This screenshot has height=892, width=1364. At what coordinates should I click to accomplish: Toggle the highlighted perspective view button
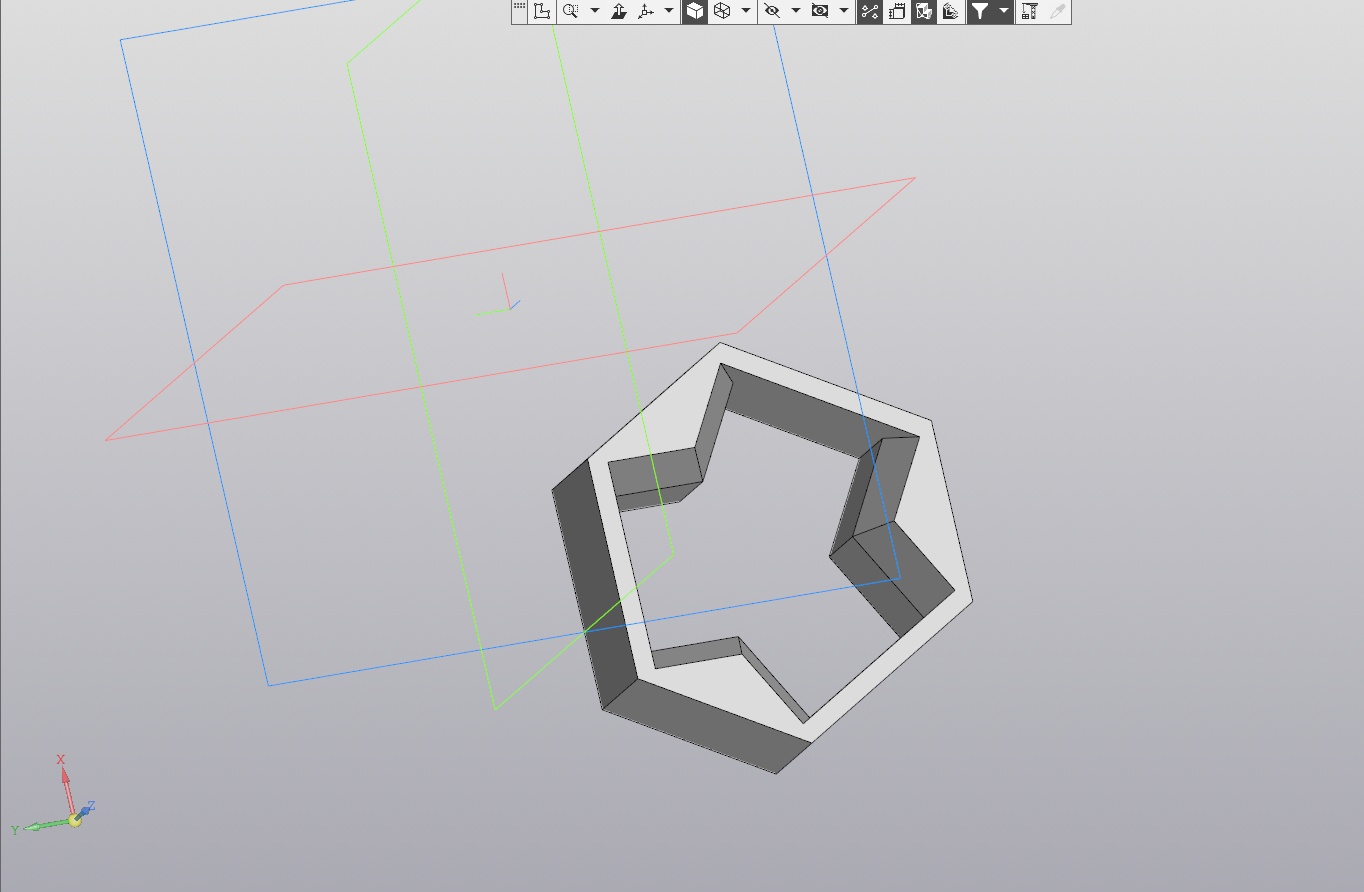click(x=924, y=11)
